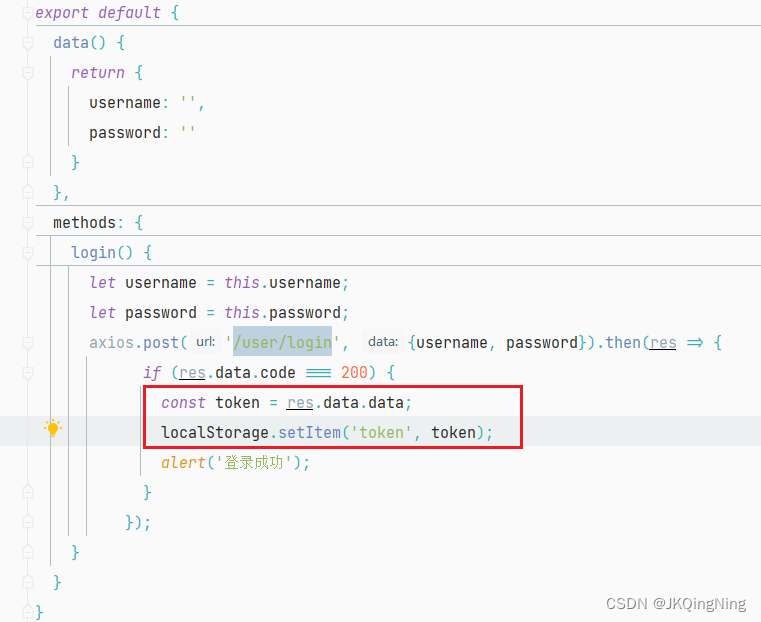The height and width of the screenshot is (622, 761).
Task: Click the highlighted '/user/login' string
Action: [x=282, y=342]
